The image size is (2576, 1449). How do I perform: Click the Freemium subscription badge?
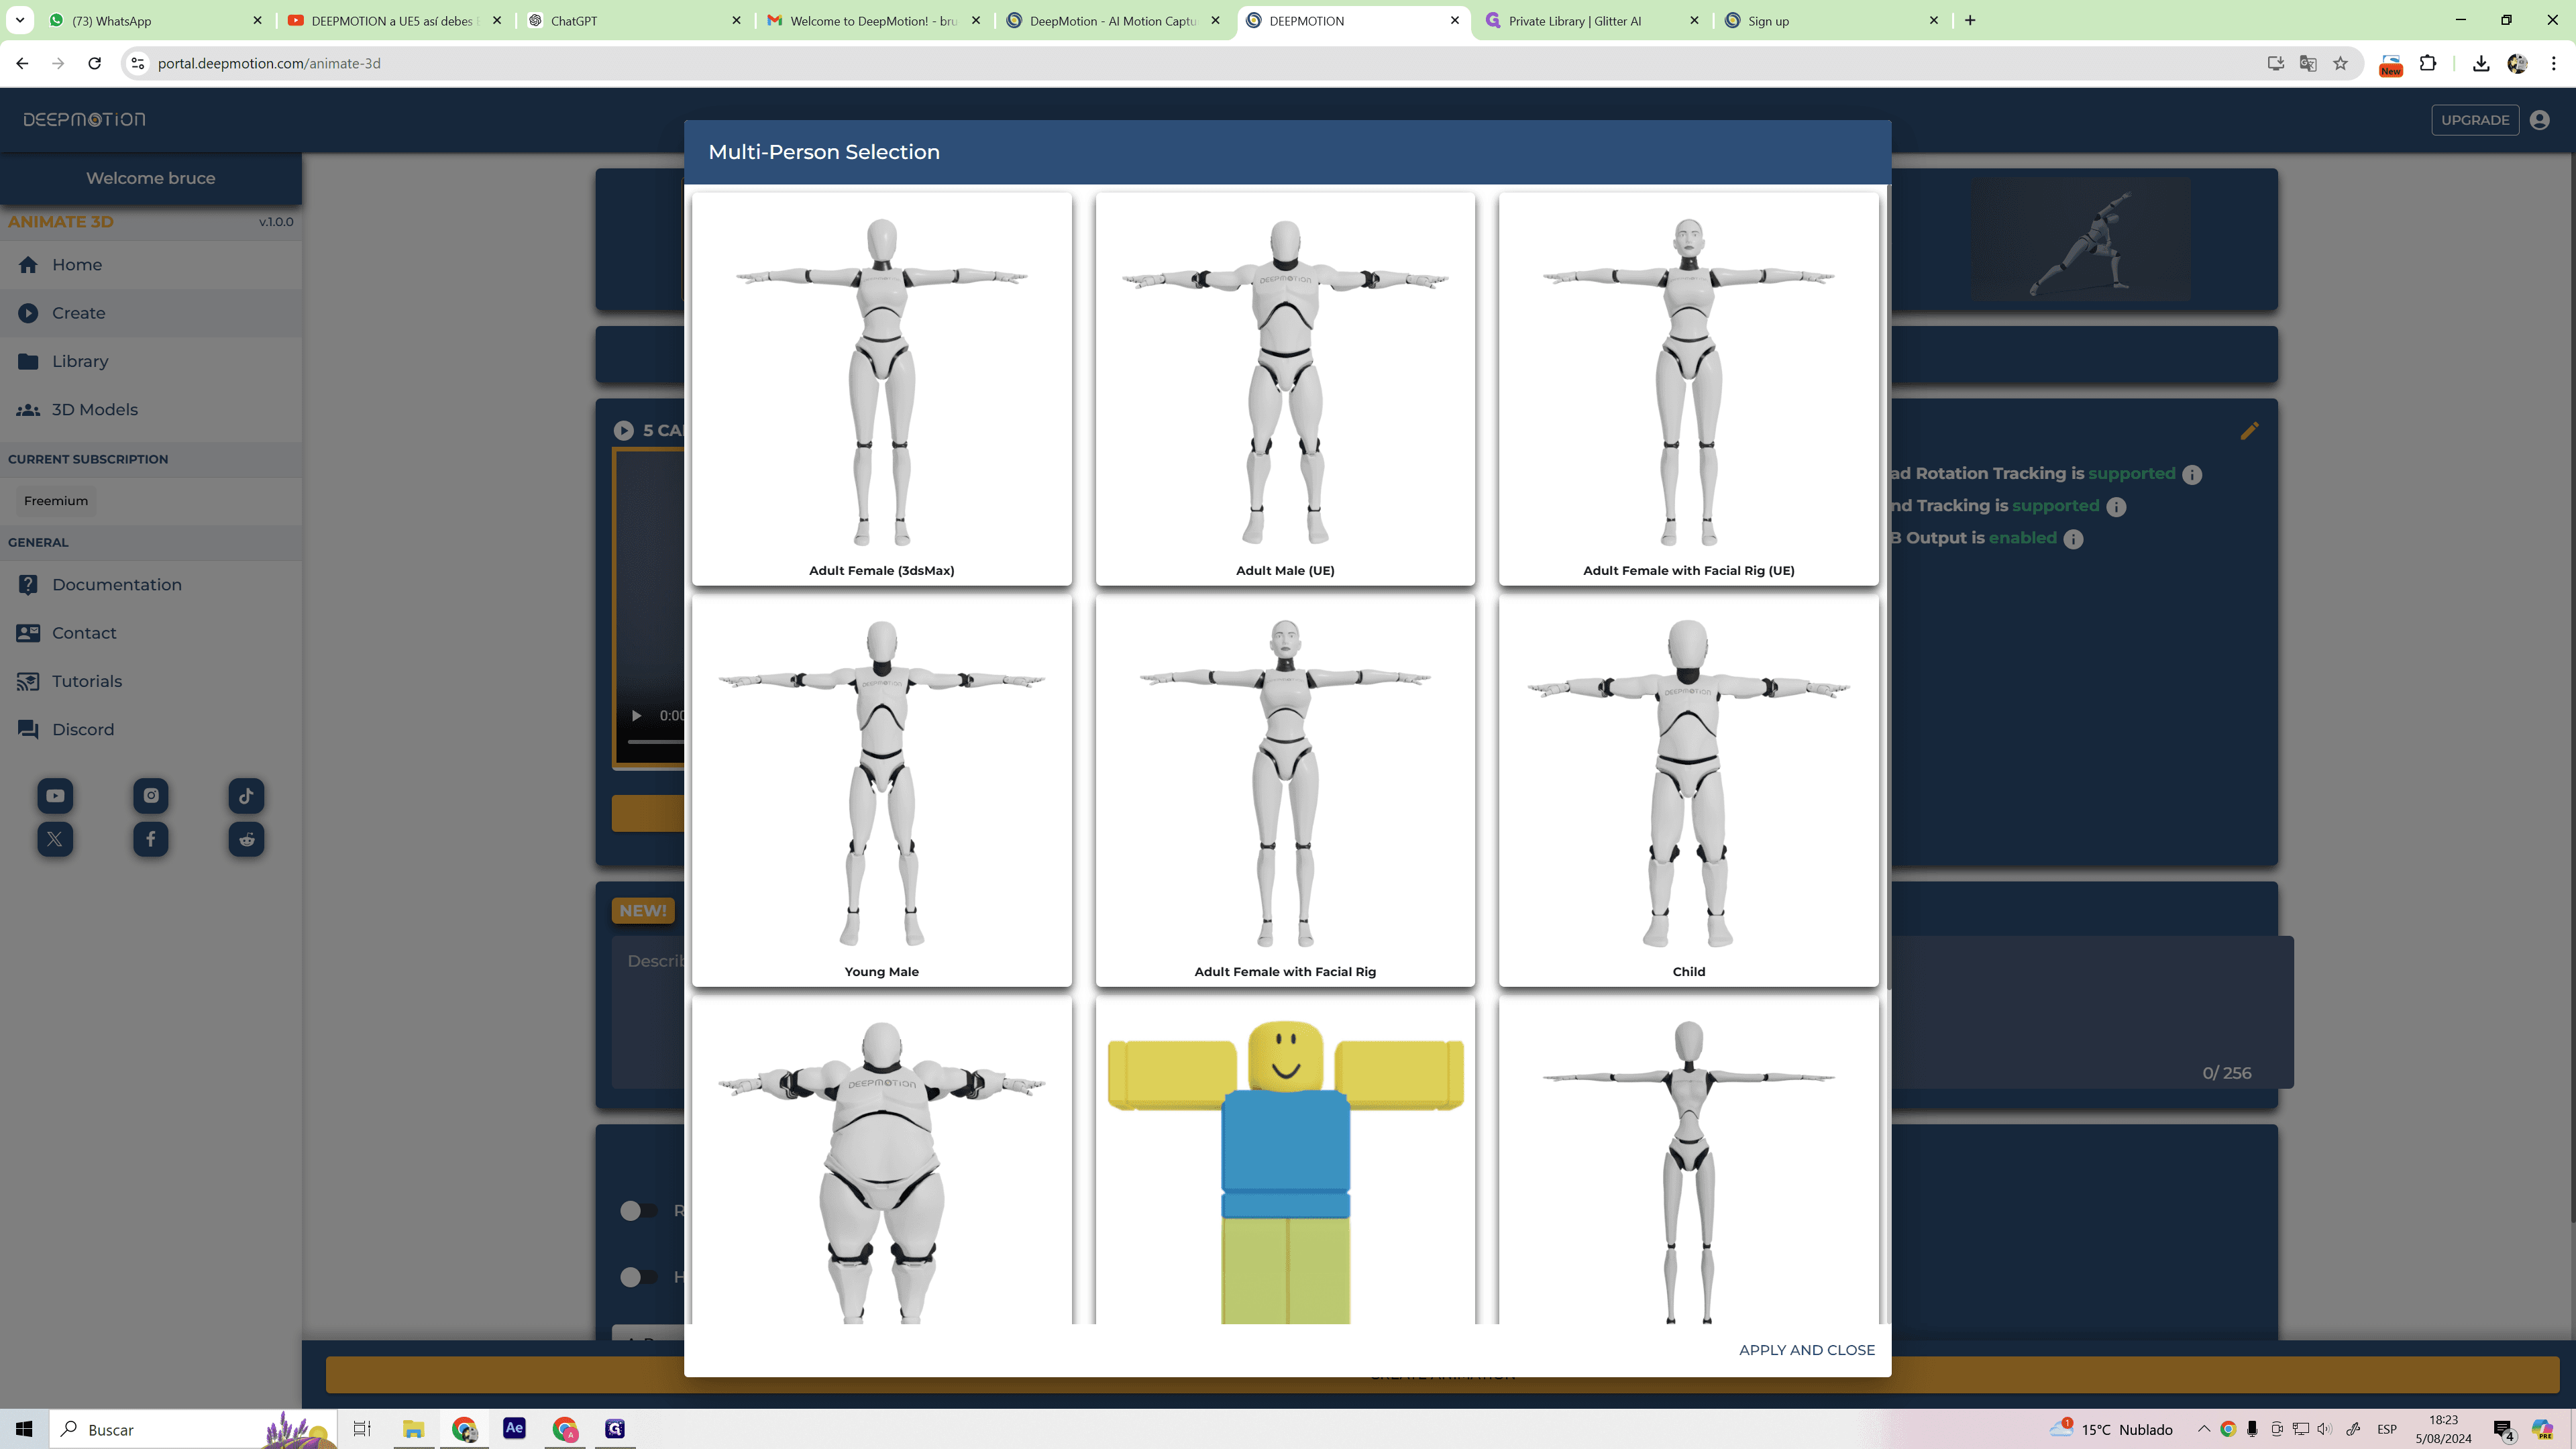pyautogui.click(x=56, y=501)
